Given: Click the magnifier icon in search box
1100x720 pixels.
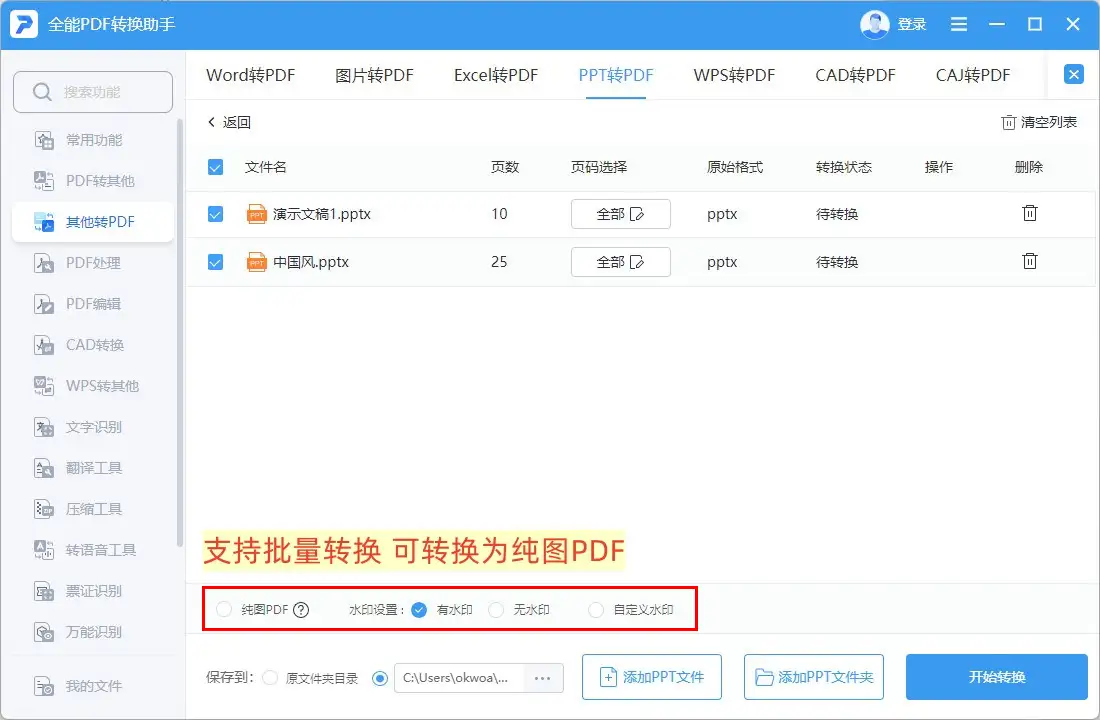Looking at the screenshot, I should pyautogui.click(x=42, y=92).
